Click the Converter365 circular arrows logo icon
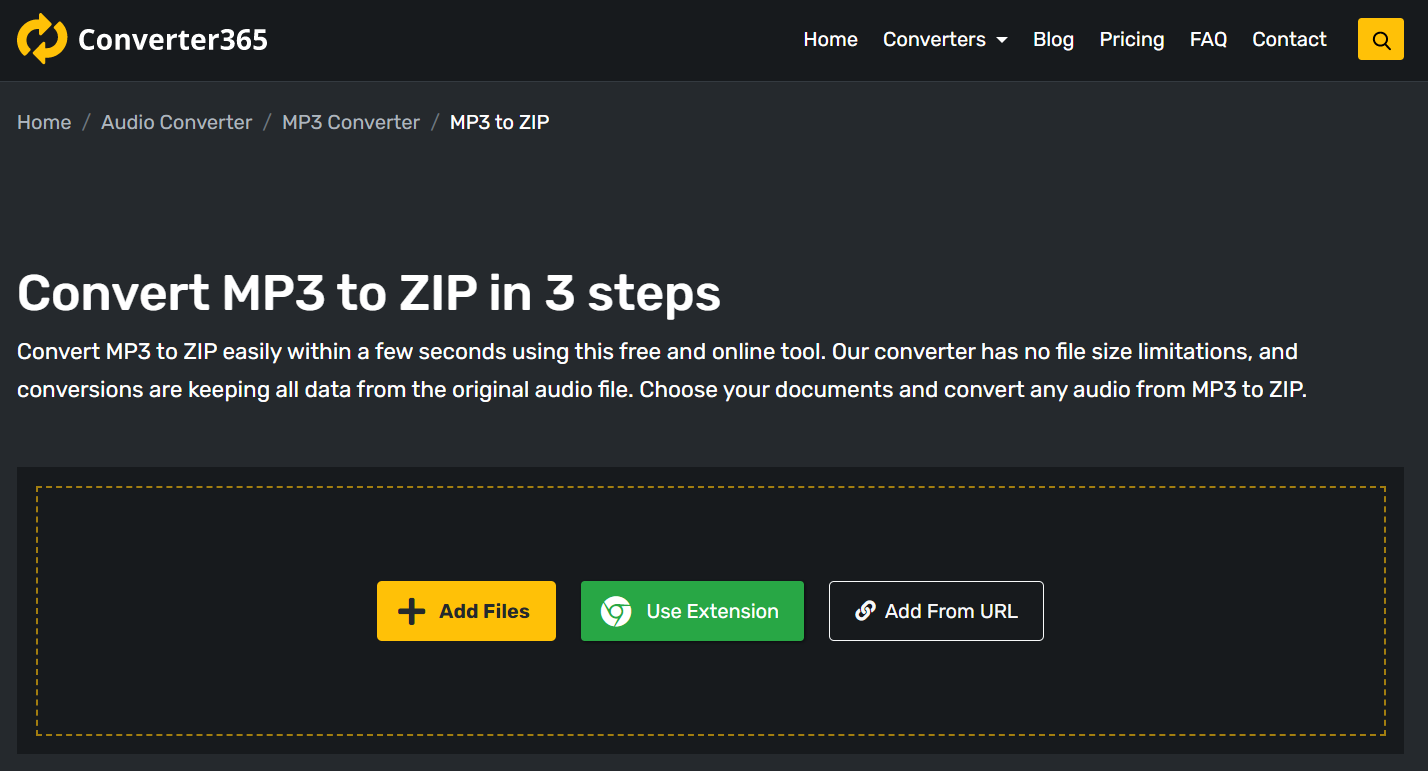Screen dimensions: 1428x771 (42, 39)
